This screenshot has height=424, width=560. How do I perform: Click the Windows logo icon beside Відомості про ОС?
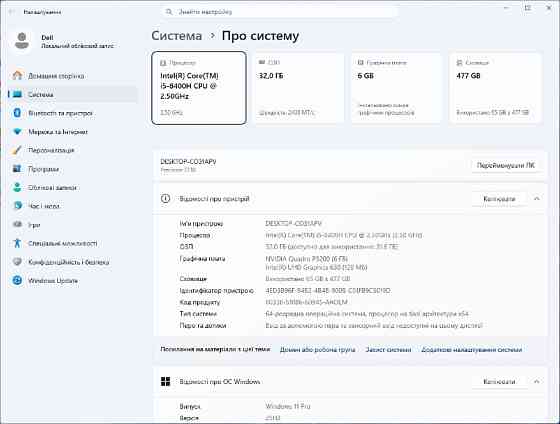coord(165,381)
